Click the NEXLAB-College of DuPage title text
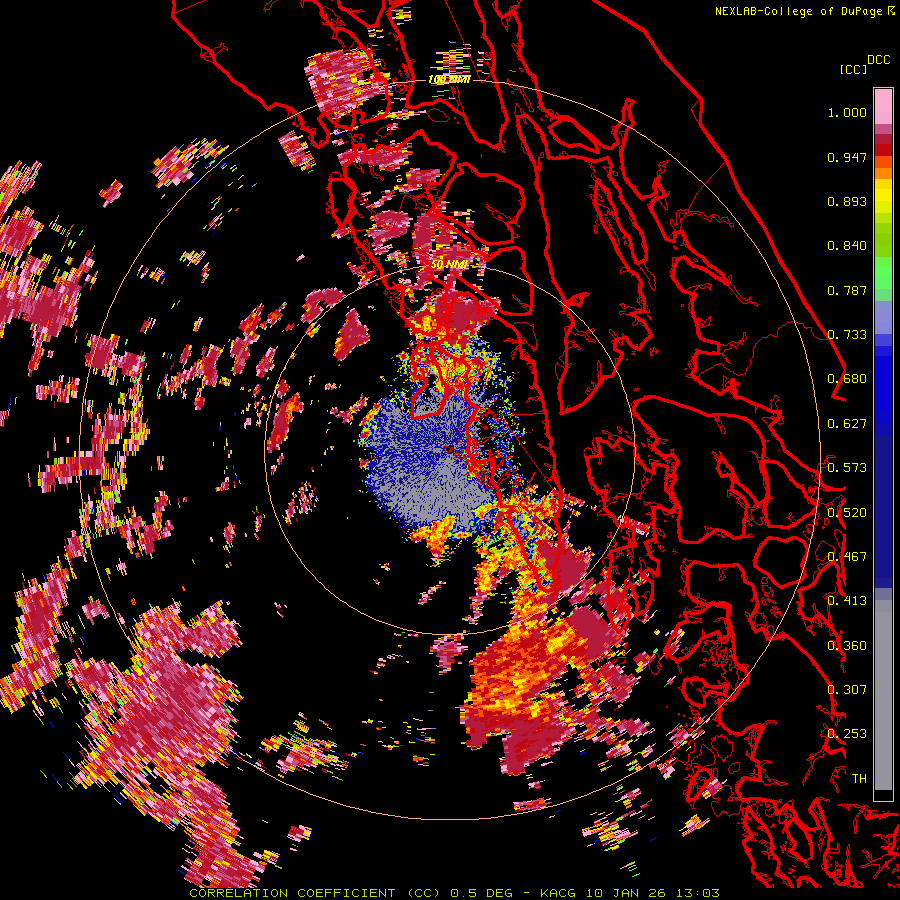This screenshot has height=900, width=900. (804, 11)
